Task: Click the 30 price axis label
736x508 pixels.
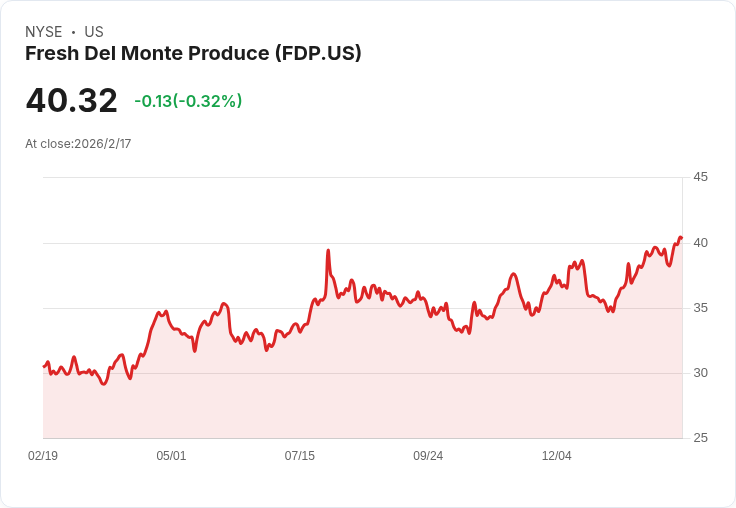Action: (700, 373)
